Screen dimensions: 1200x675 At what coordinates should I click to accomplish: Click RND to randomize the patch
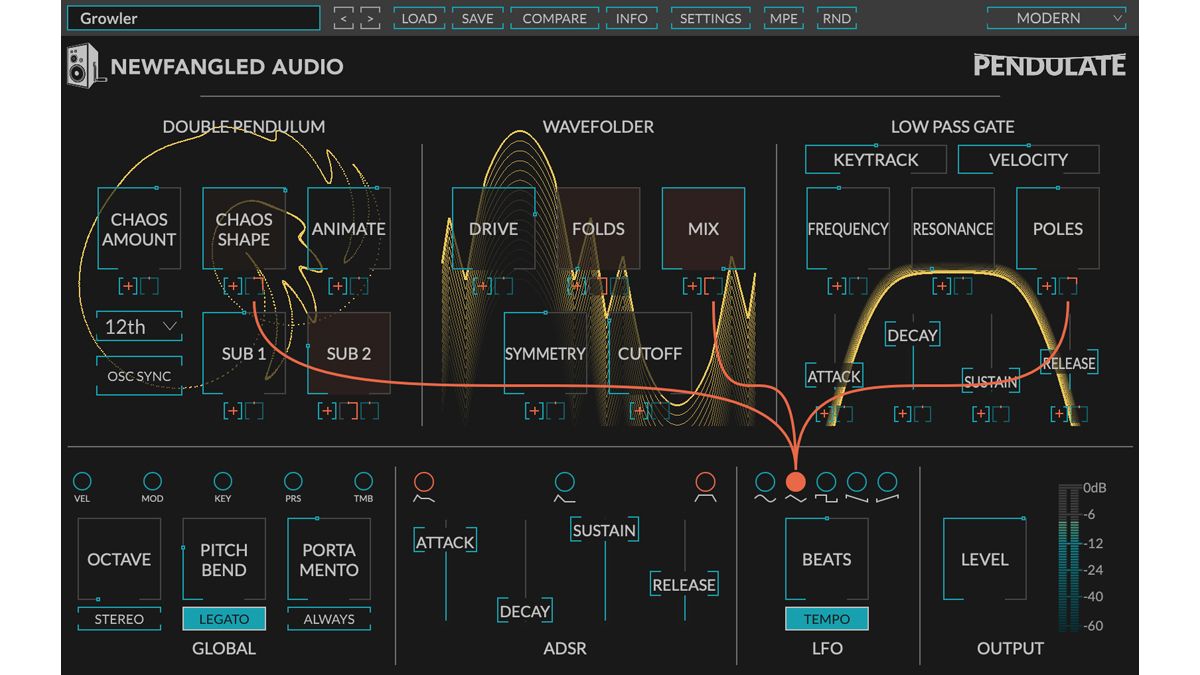coord(836,17)
